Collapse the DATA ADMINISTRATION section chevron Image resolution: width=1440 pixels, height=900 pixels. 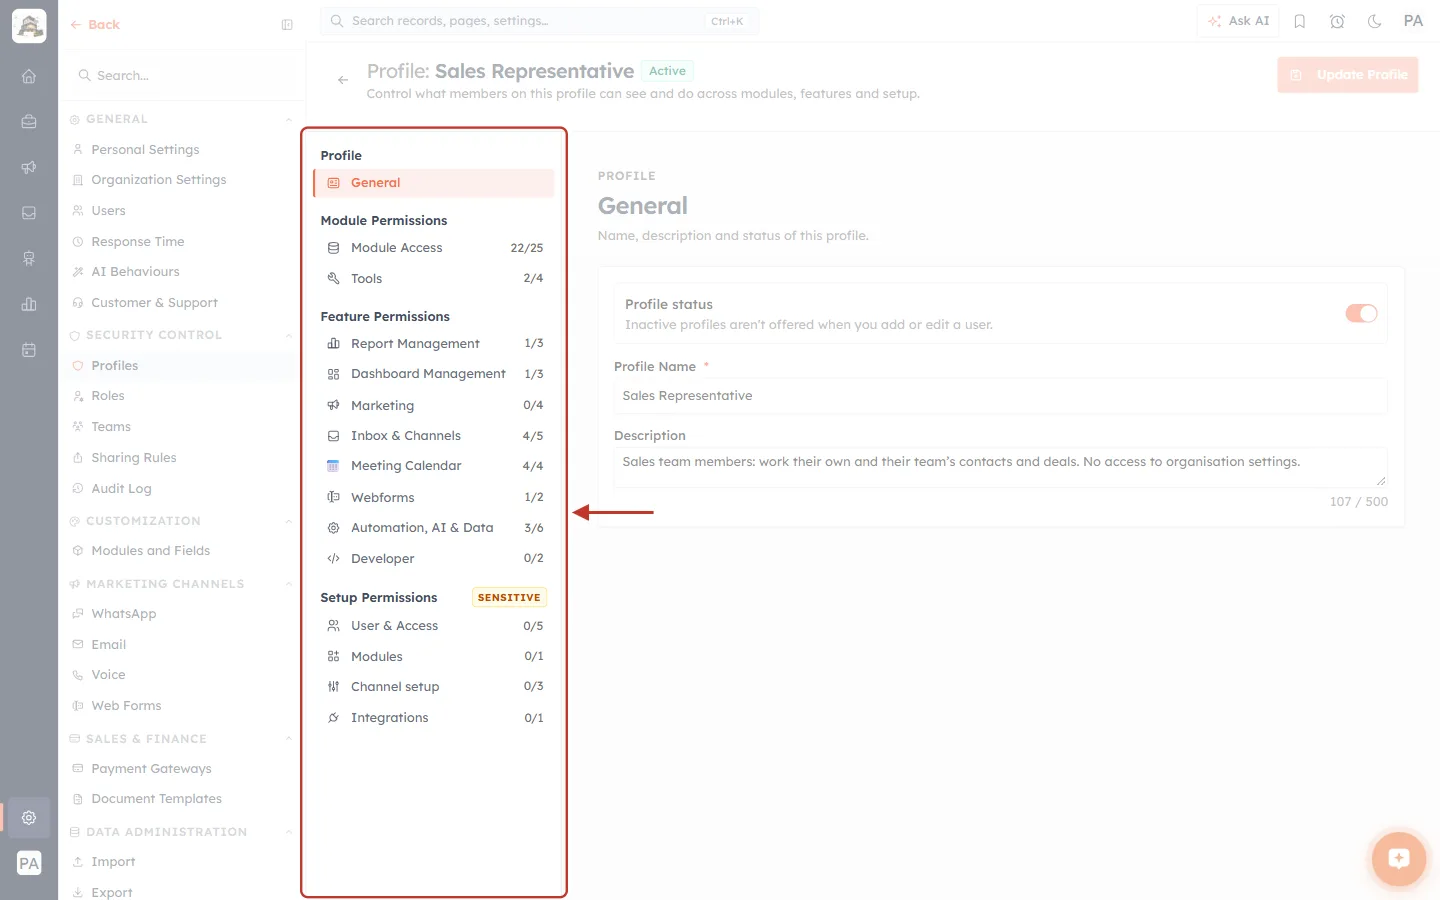289,833
